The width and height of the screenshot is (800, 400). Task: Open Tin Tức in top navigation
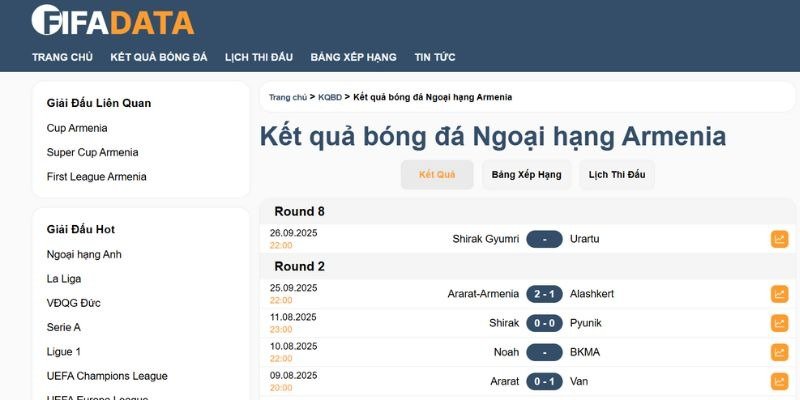point(435,57)
